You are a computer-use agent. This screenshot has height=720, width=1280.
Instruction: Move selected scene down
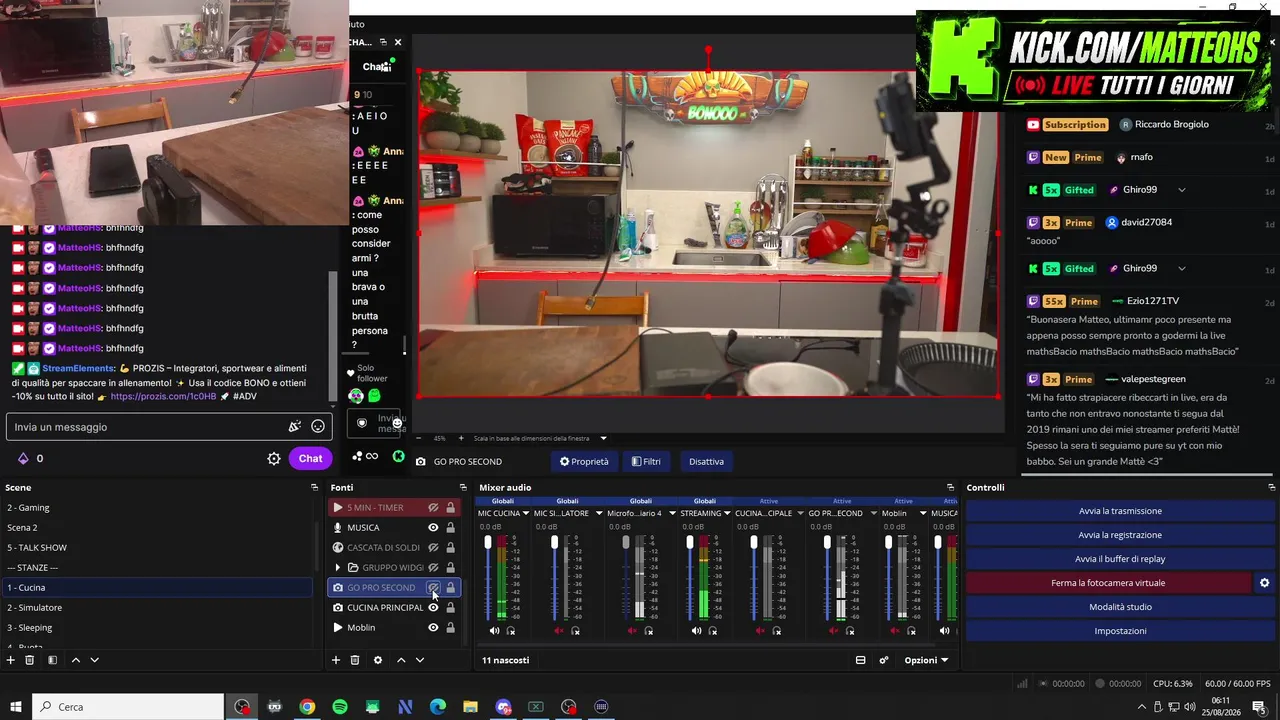[95, 660]
